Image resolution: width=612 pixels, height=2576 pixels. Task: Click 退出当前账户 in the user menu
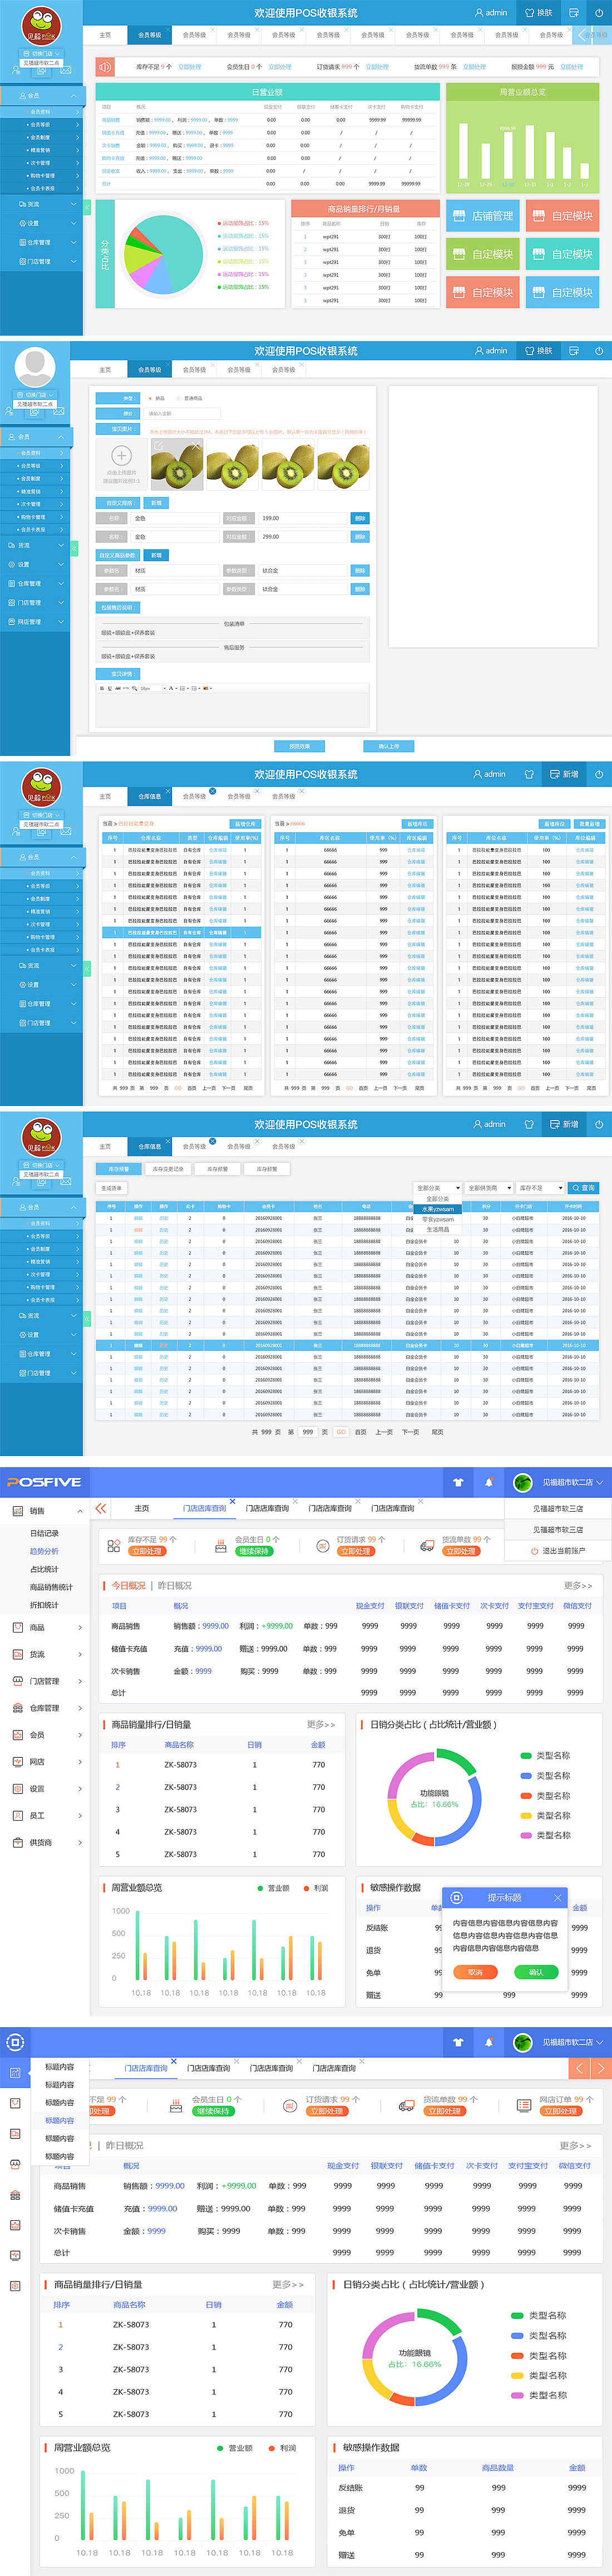click(x=558, y=1551)
